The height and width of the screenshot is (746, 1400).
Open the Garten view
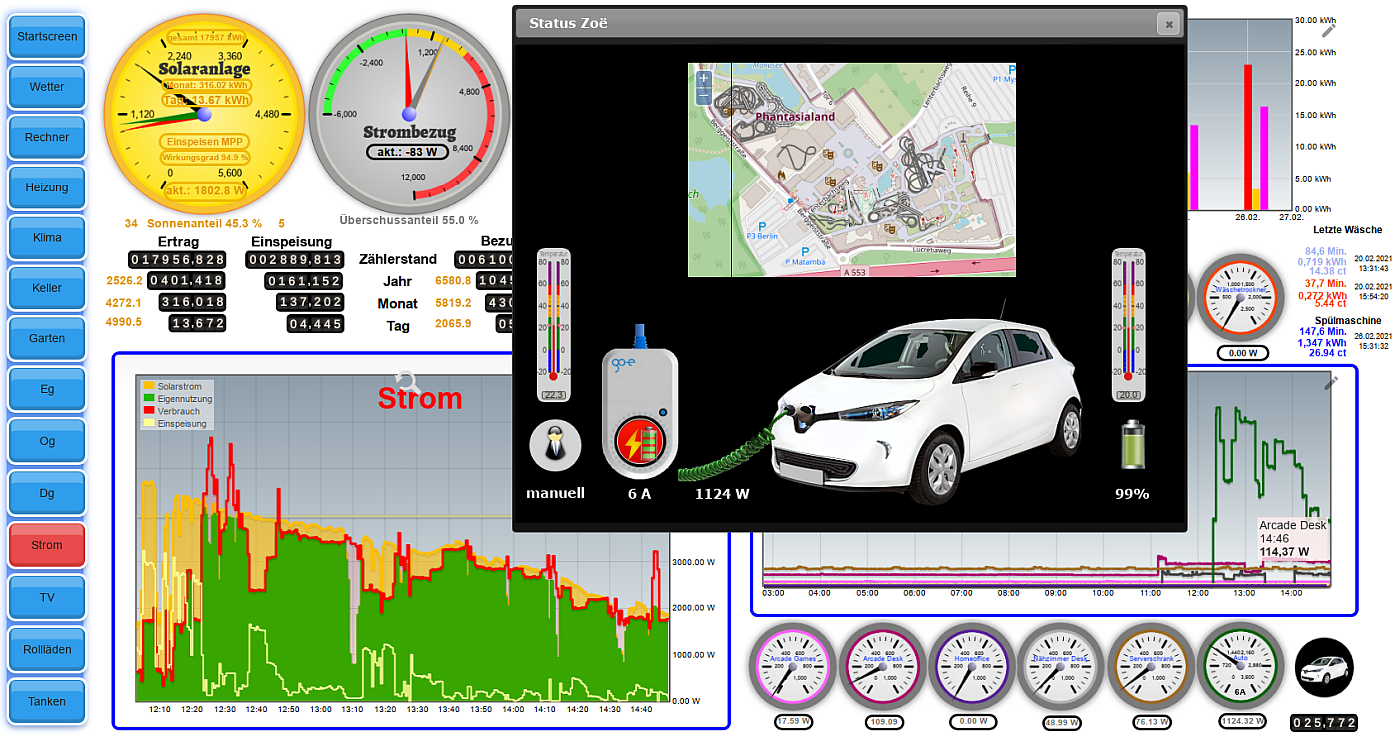click(x=47, y=338)
